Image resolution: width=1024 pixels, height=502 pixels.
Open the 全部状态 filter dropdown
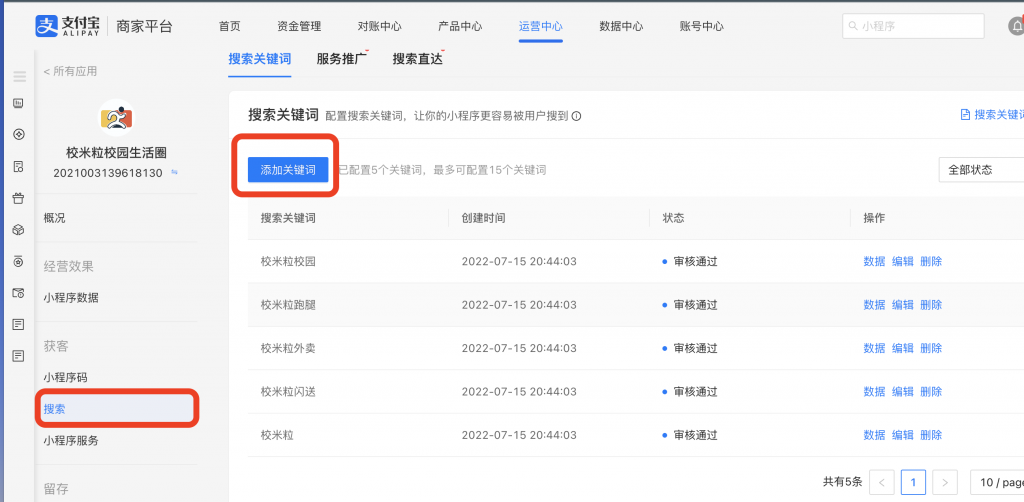981,170
